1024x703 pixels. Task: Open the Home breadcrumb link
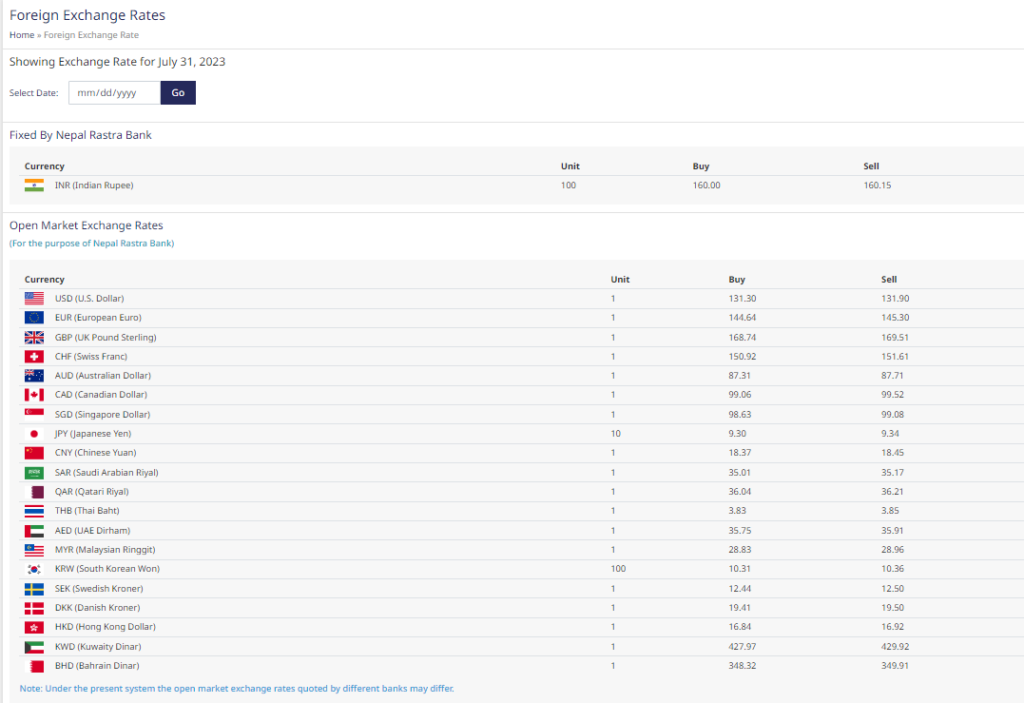[21, 35]
